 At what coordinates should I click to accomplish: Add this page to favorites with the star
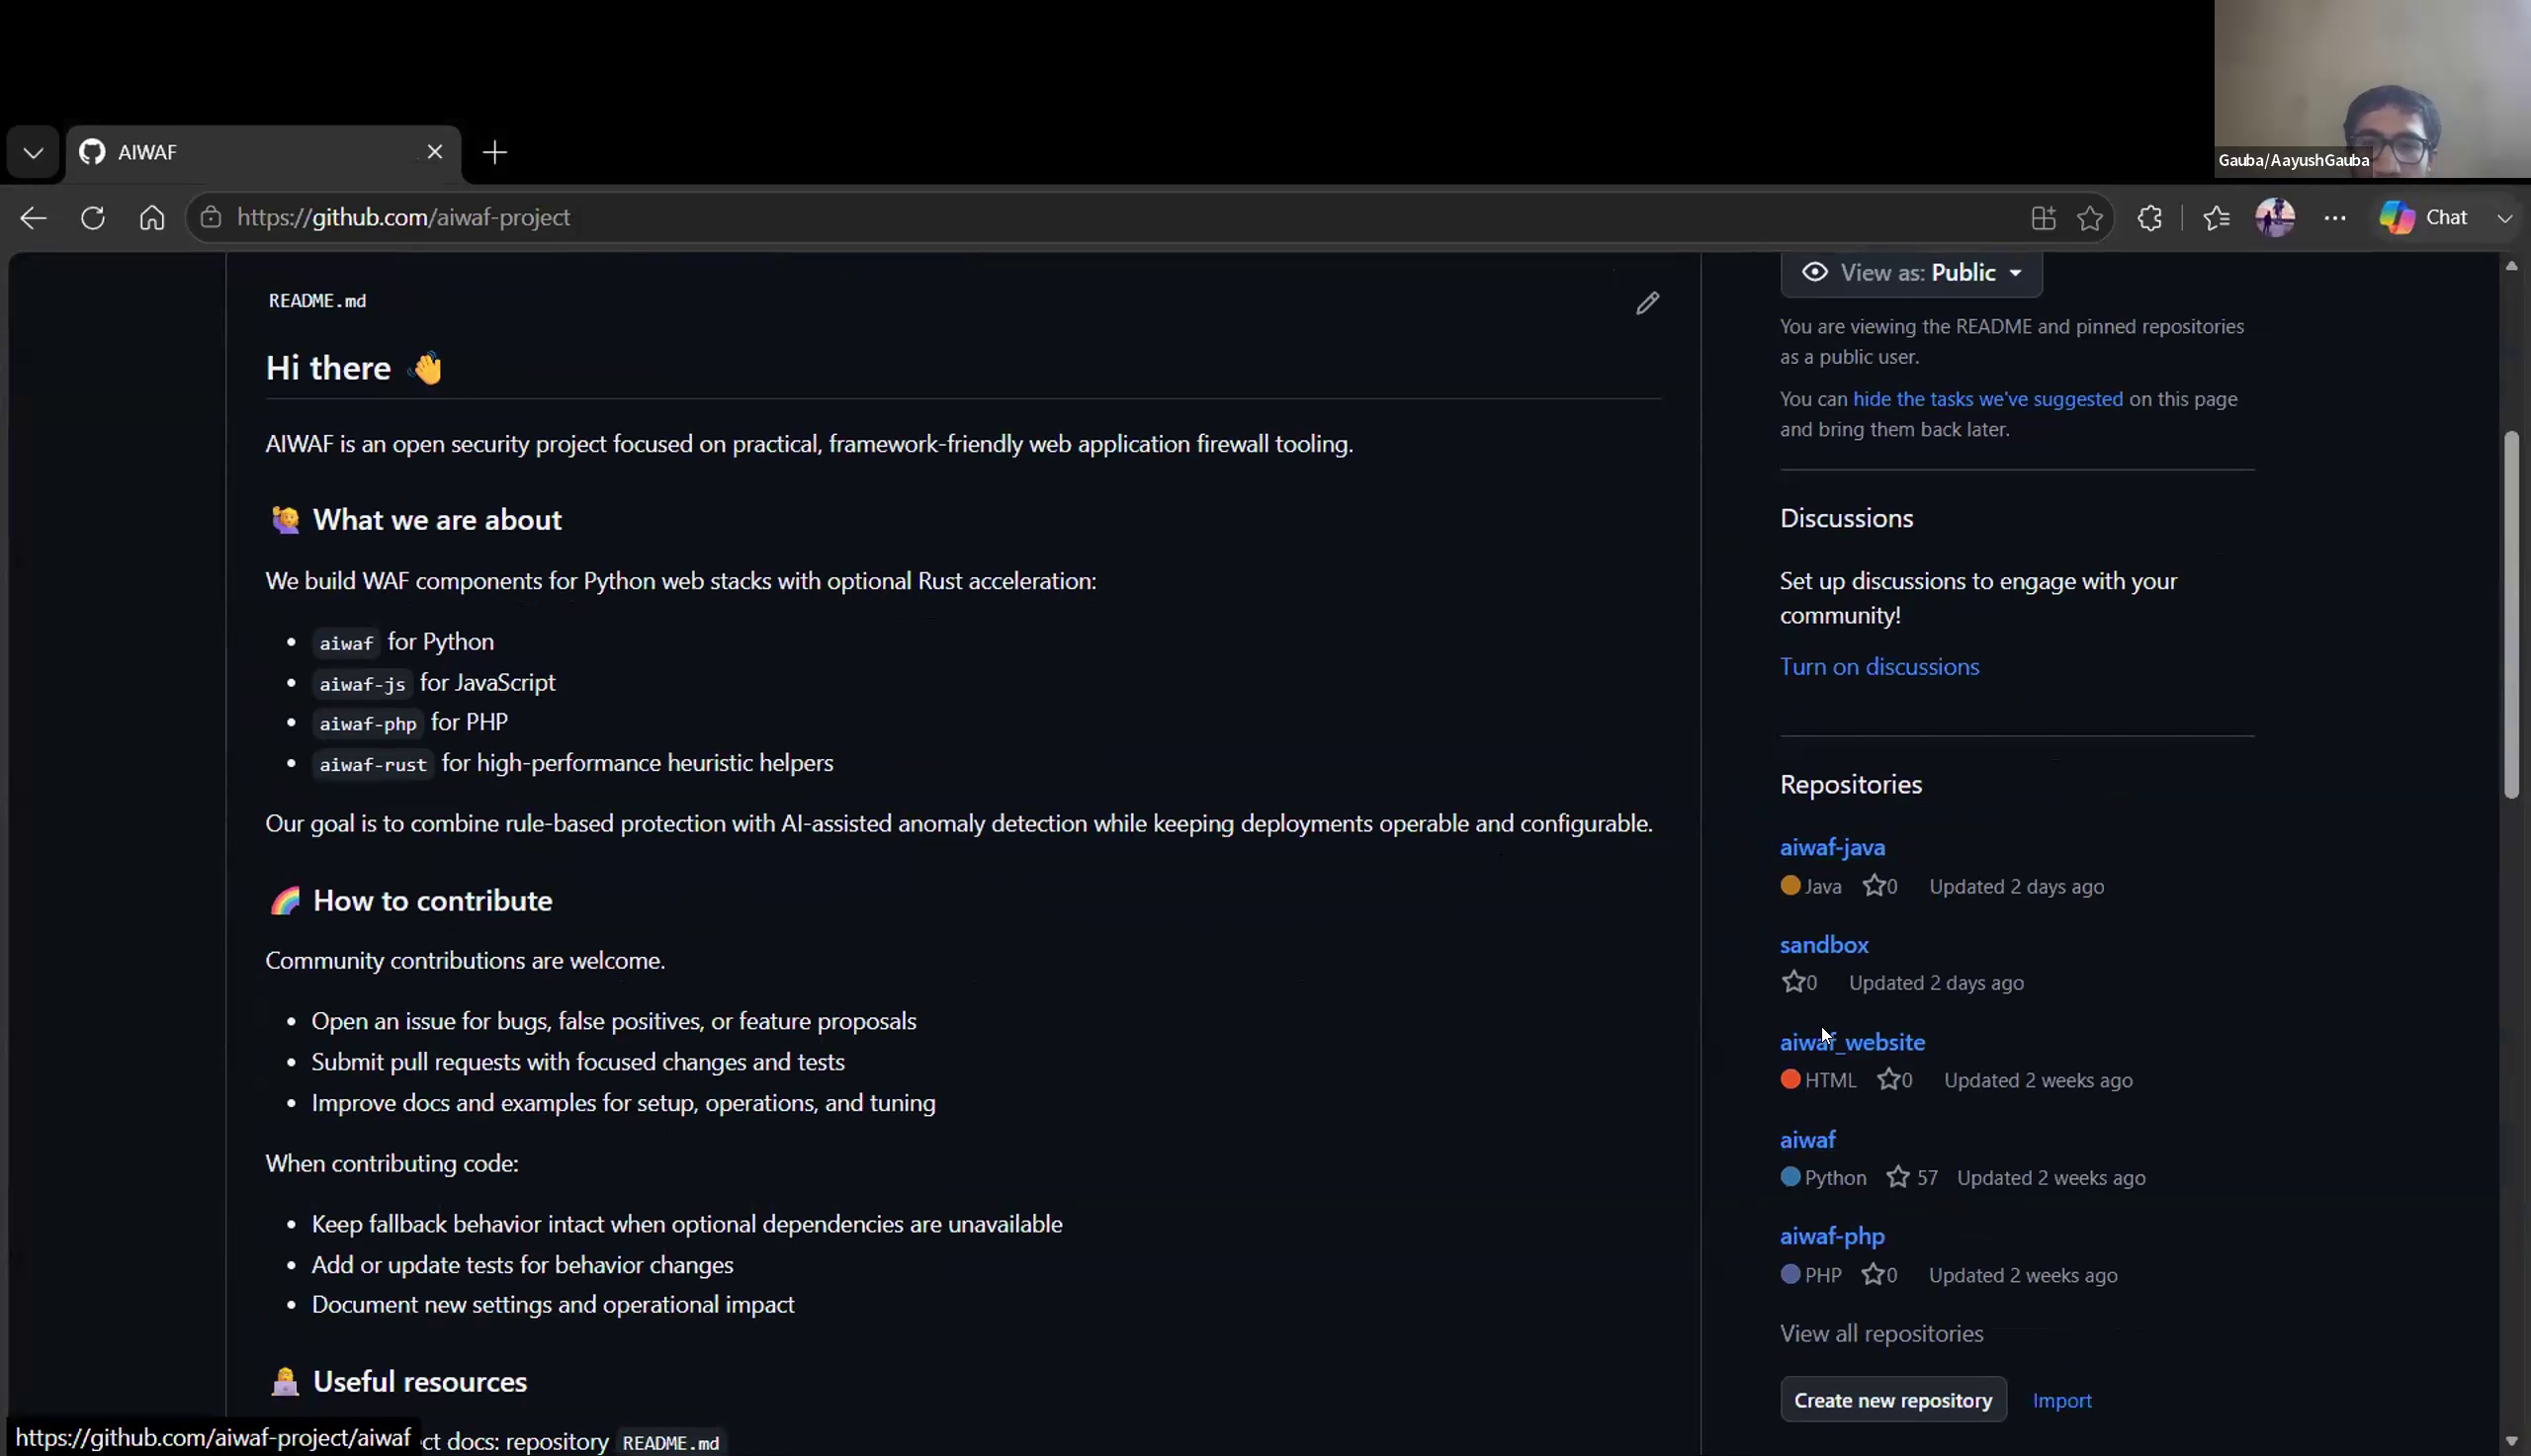click(x=2090, y=218)
